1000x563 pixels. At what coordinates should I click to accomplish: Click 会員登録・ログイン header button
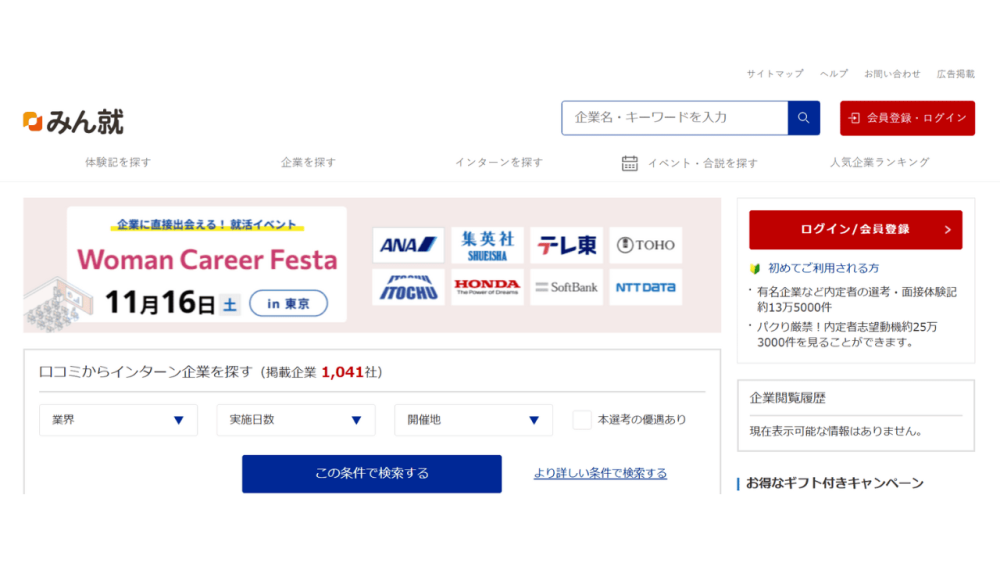pyautogui.click(x=907, y=118)
